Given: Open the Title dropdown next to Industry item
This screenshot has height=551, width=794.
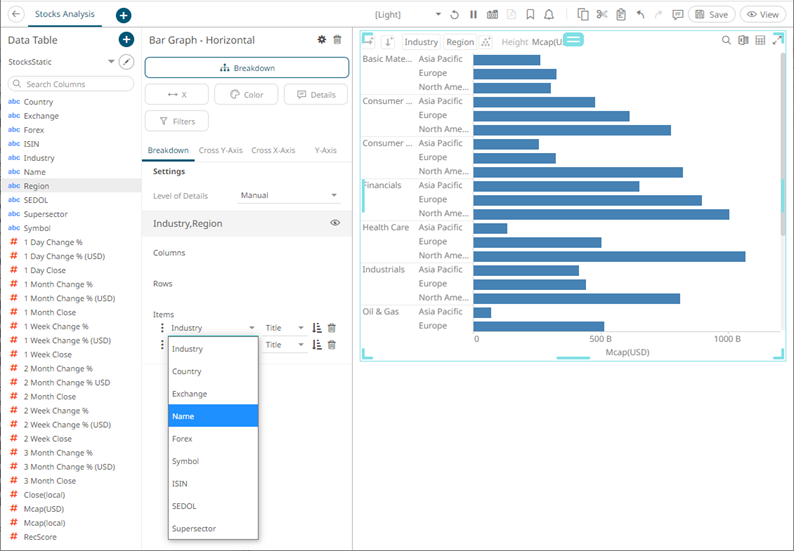Looking at the screenshot, I should click(x=286, y=328).
